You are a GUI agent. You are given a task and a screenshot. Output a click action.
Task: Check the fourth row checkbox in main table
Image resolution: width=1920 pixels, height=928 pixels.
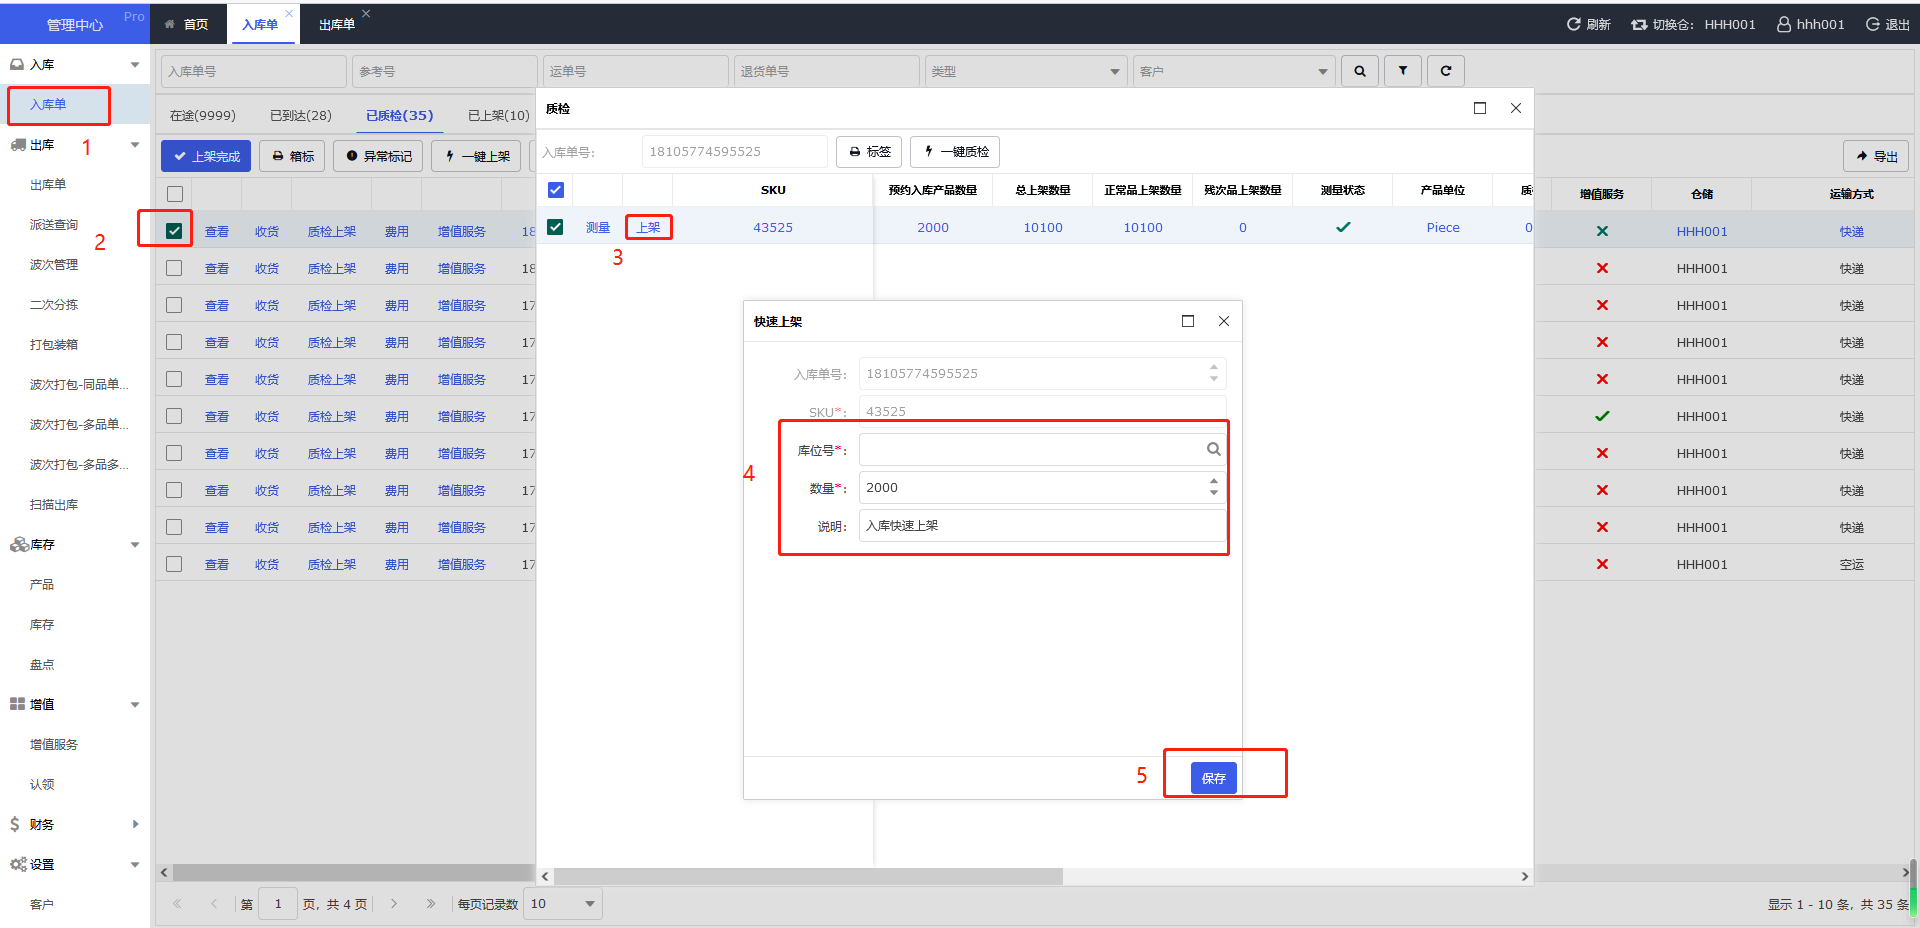tap(175, 342)
